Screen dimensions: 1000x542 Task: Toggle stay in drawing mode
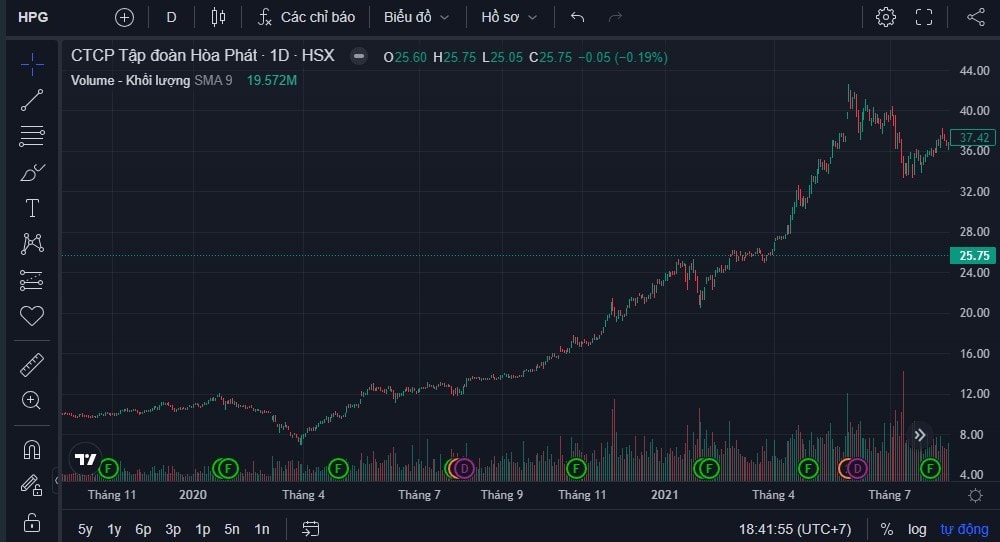click(32, 485)
